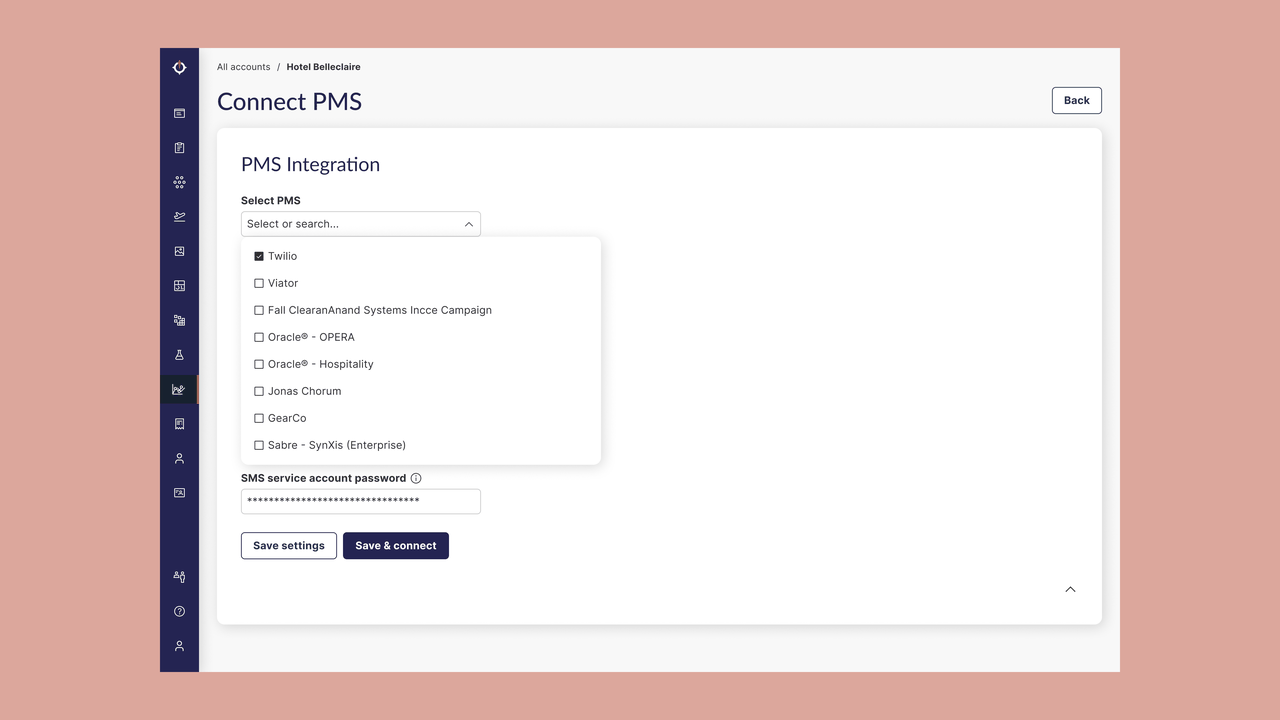Open the airplane departure icon in sidebar
This screenshot has height=720, width=1280.
tap(179, 217)
